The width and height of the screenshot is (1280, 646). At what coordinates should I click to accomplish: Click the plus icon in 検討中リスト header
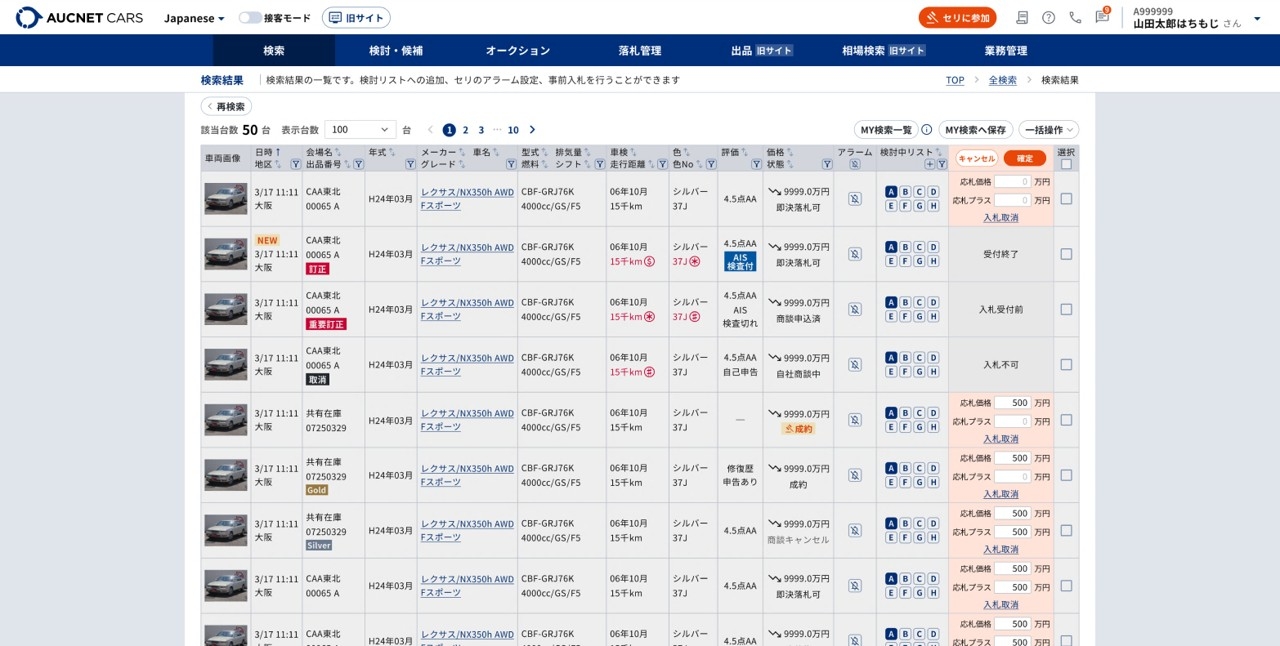[929, 164]
